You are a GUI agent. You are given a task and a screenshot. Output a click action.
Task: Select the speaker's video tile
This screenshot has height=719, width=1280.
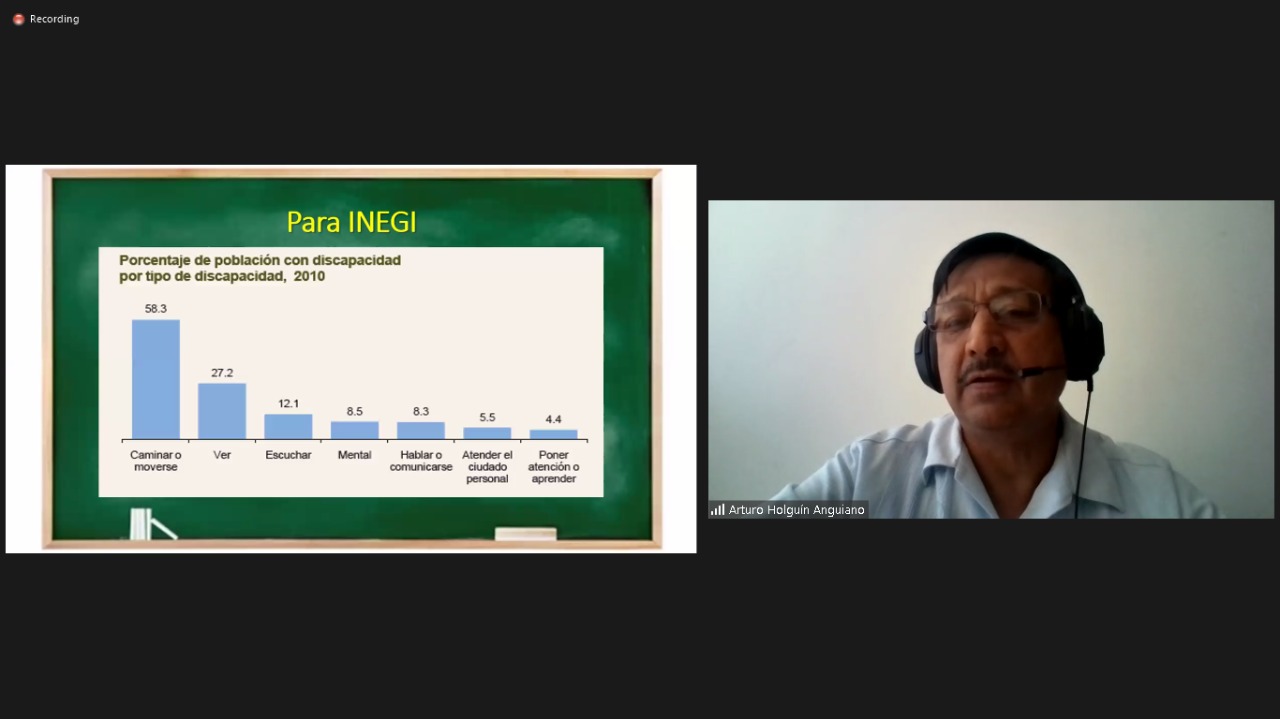[990, 358]
